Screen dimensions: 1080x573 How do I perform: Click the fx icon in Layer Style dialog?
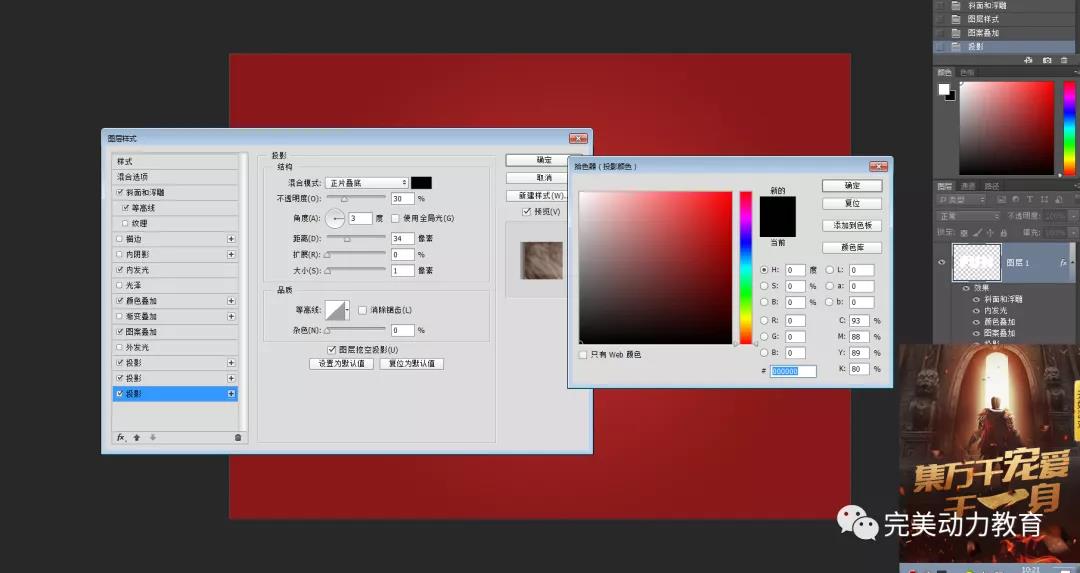click(120, 437)
